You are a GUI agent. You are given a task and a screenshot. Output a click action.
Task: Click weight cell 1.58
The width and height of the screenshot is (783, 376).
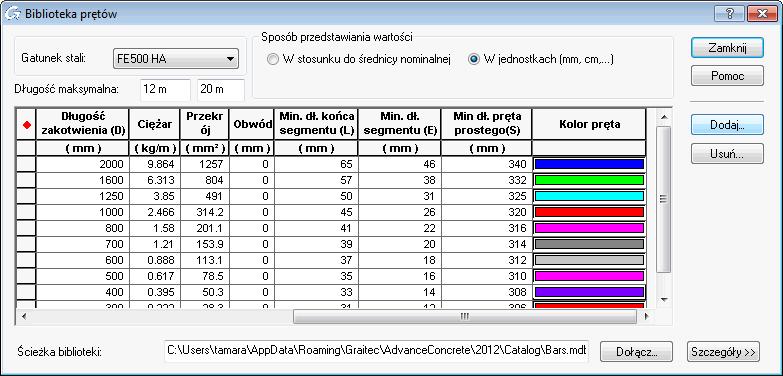tap(154, 228)
